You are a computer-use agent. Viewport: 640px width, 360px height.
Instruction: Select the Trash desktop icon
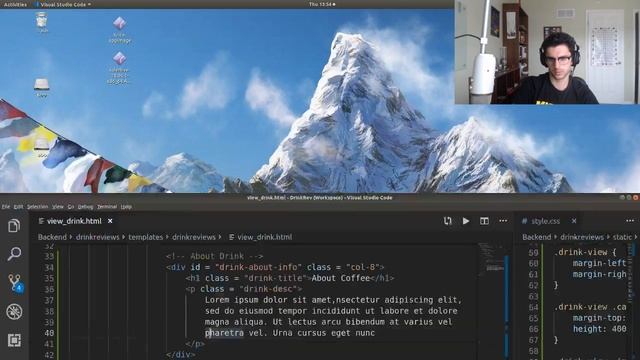pyautogui.click(x=42, y=22)
